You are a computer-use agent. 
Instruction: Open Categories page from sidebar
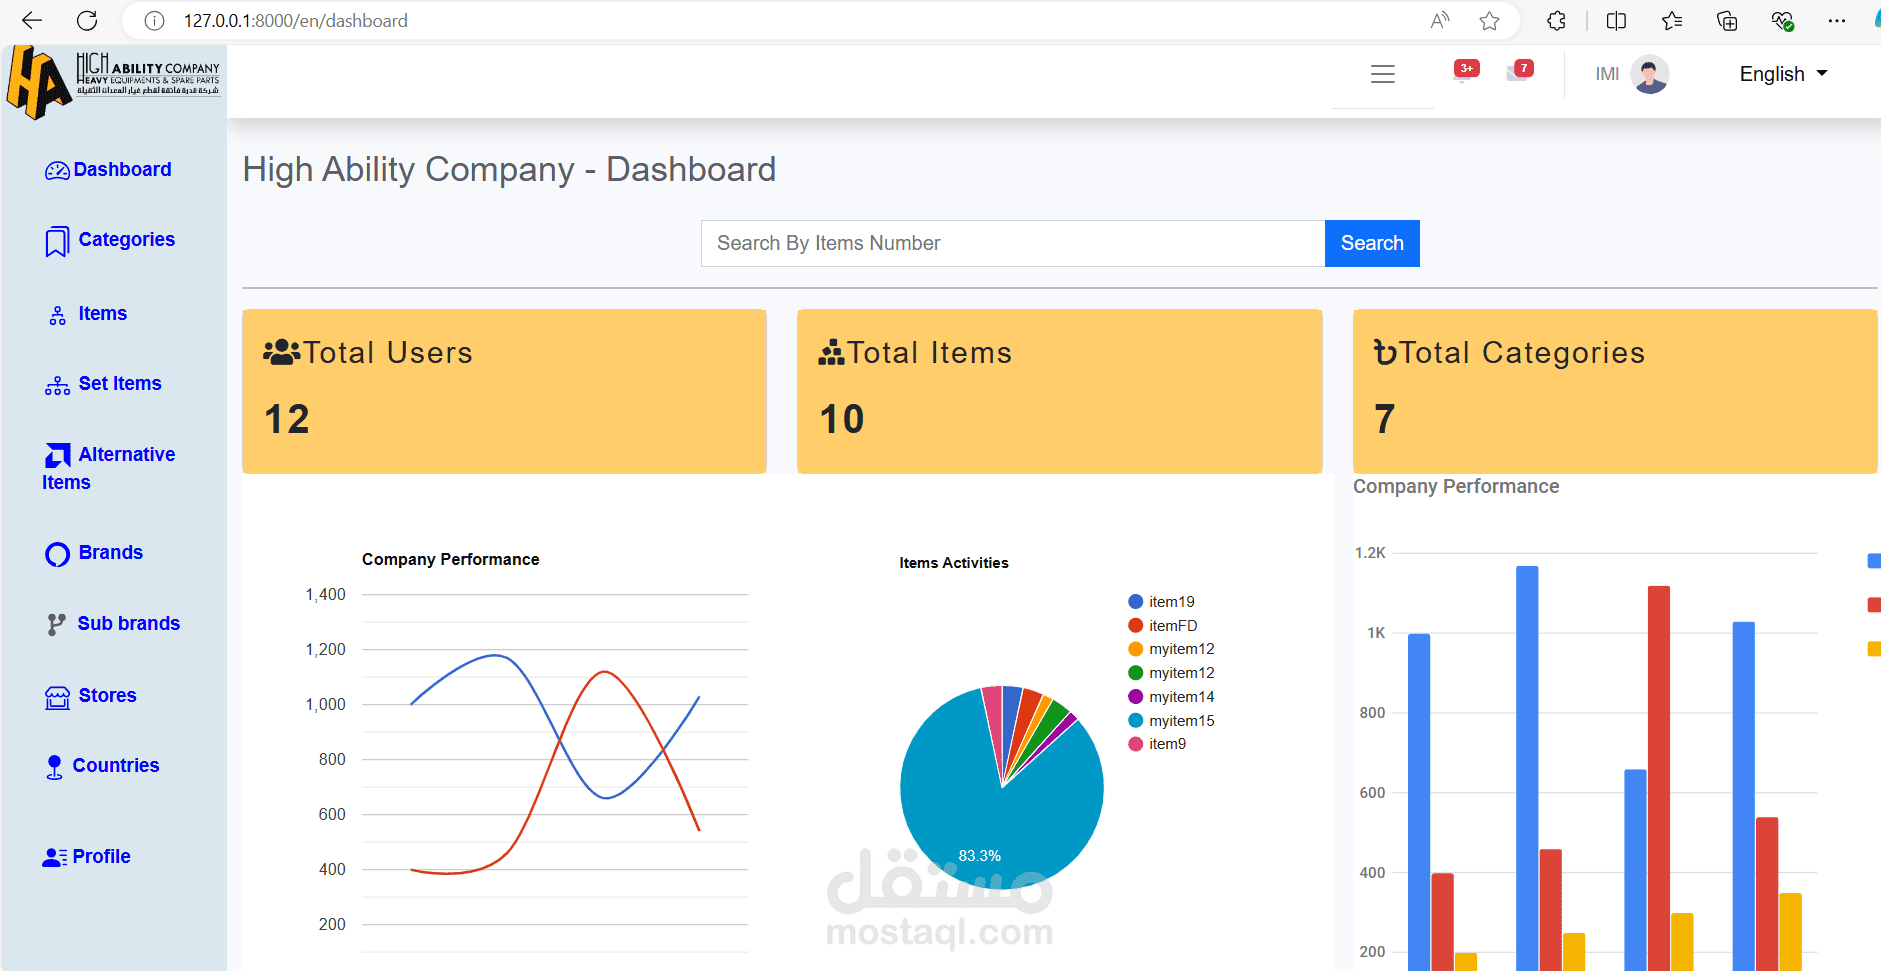pyautogui.click(x=127, y=239)
